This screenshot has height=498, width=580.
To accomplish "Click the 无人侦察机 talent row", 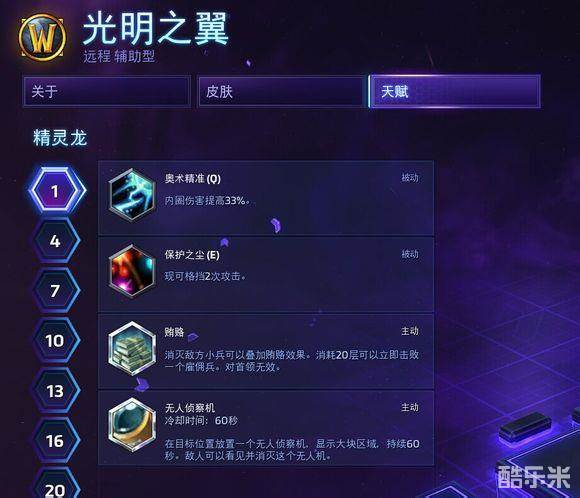I will (266, 428).
